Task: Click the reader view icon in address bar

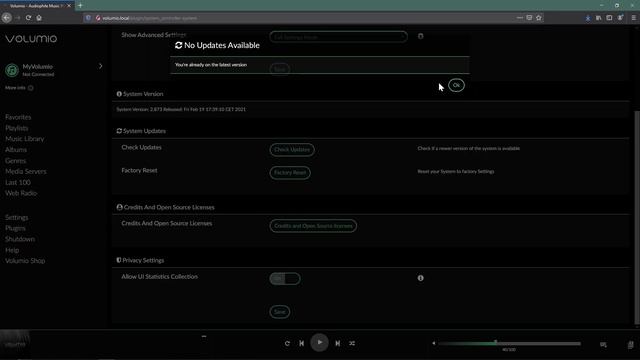Action: pyautogui.click(x=529, y=18)
